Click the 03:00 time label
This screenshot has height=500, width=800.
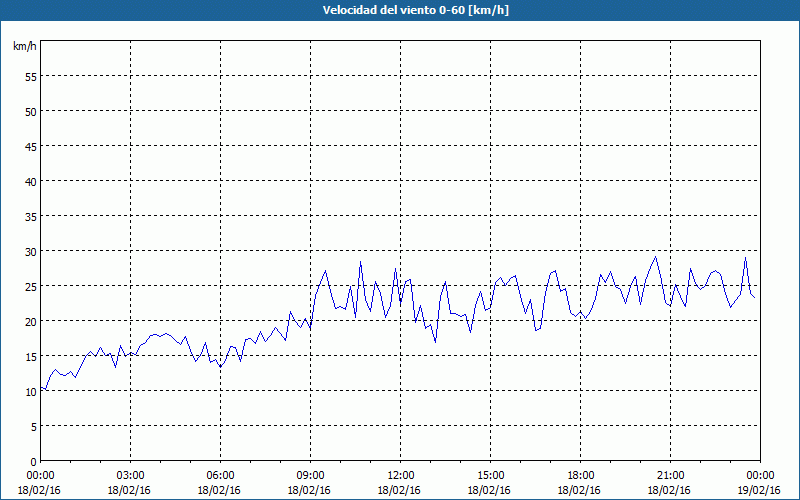(x=131, y=476)
